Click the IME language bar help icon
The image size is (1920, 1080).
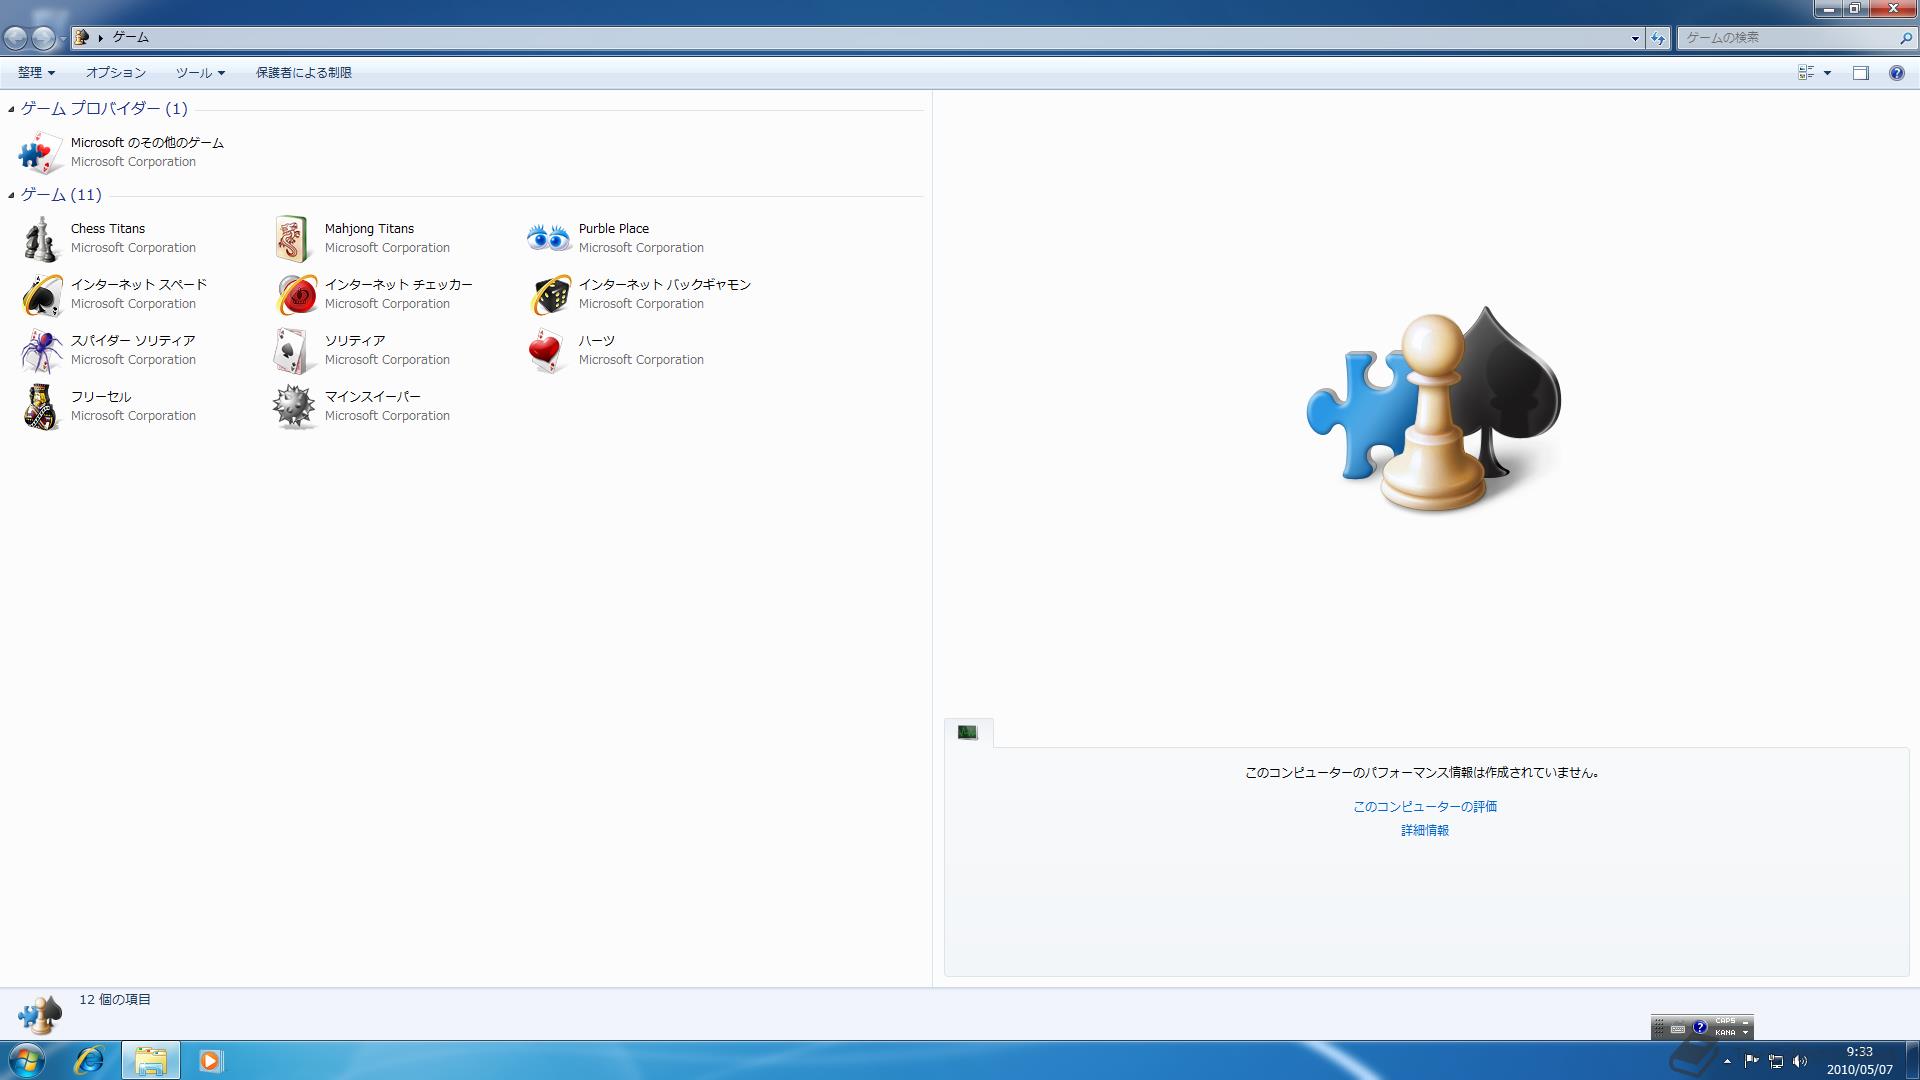[x=1699, y=1027]
